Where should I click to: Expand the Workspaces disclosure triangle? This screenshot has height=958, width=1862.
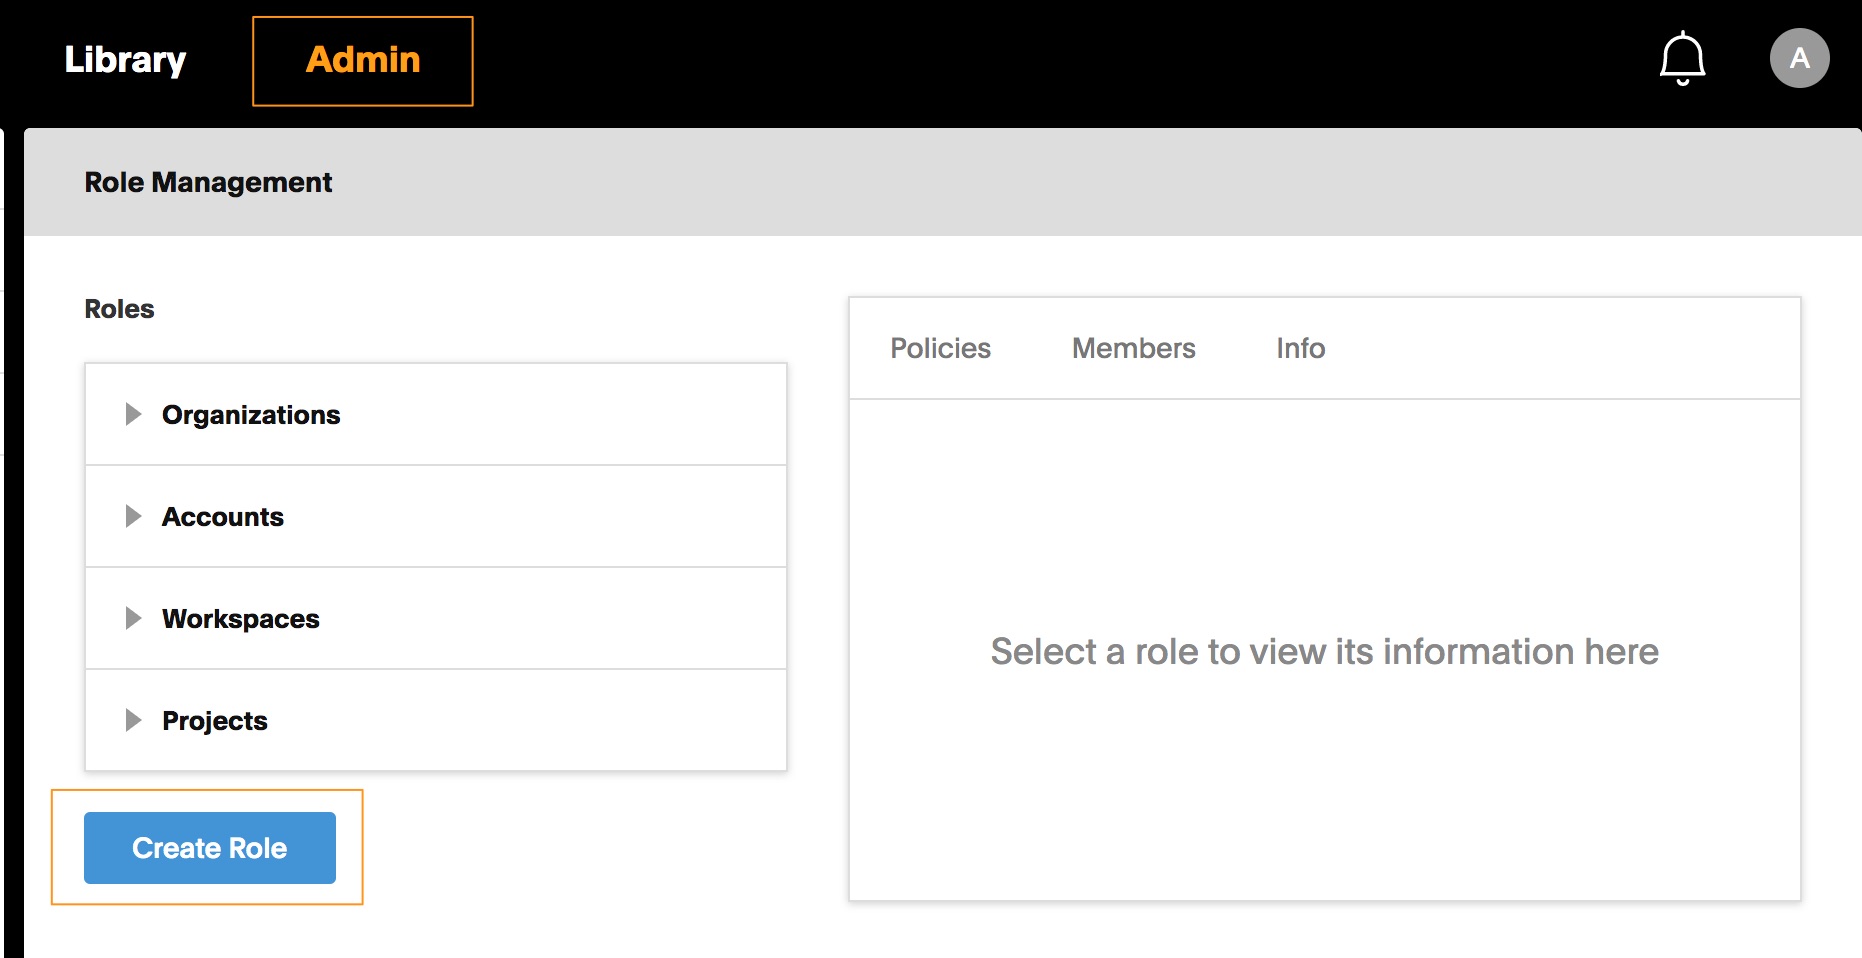pyautogui.click(x=133, y=618)
